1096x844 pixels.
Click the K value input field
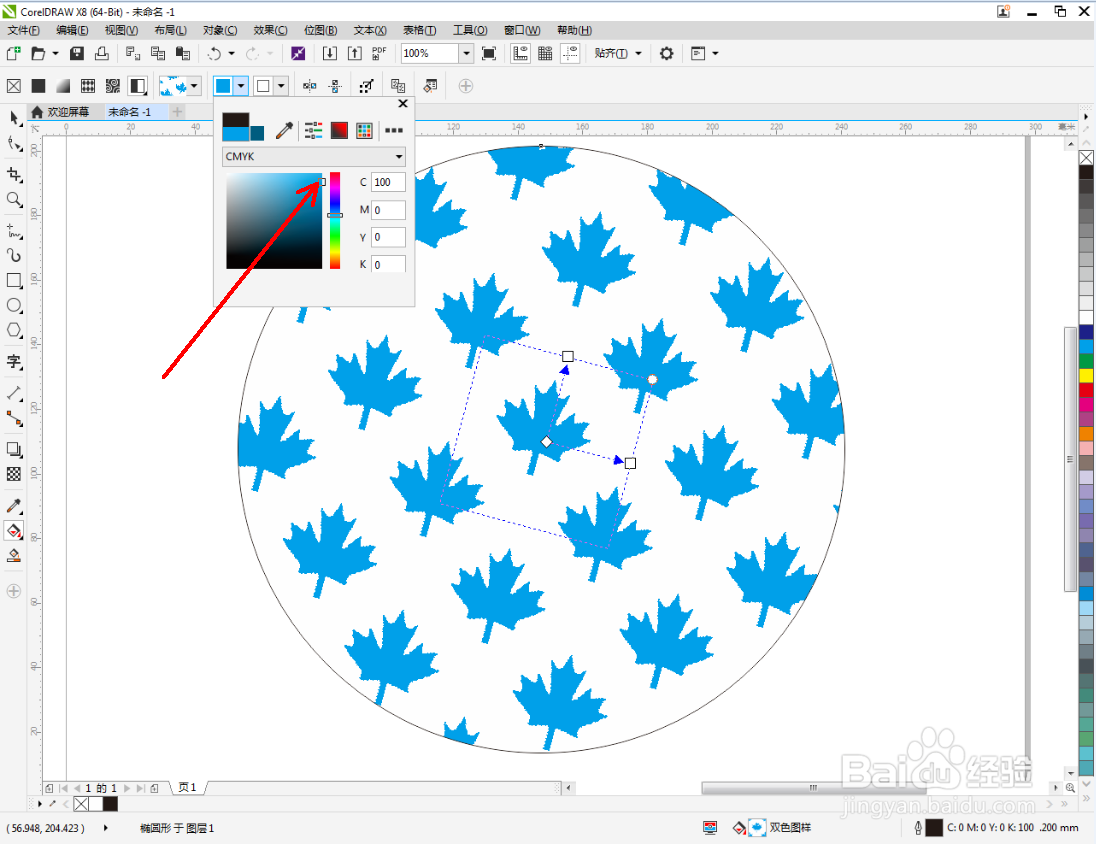[x=388, y=264]
